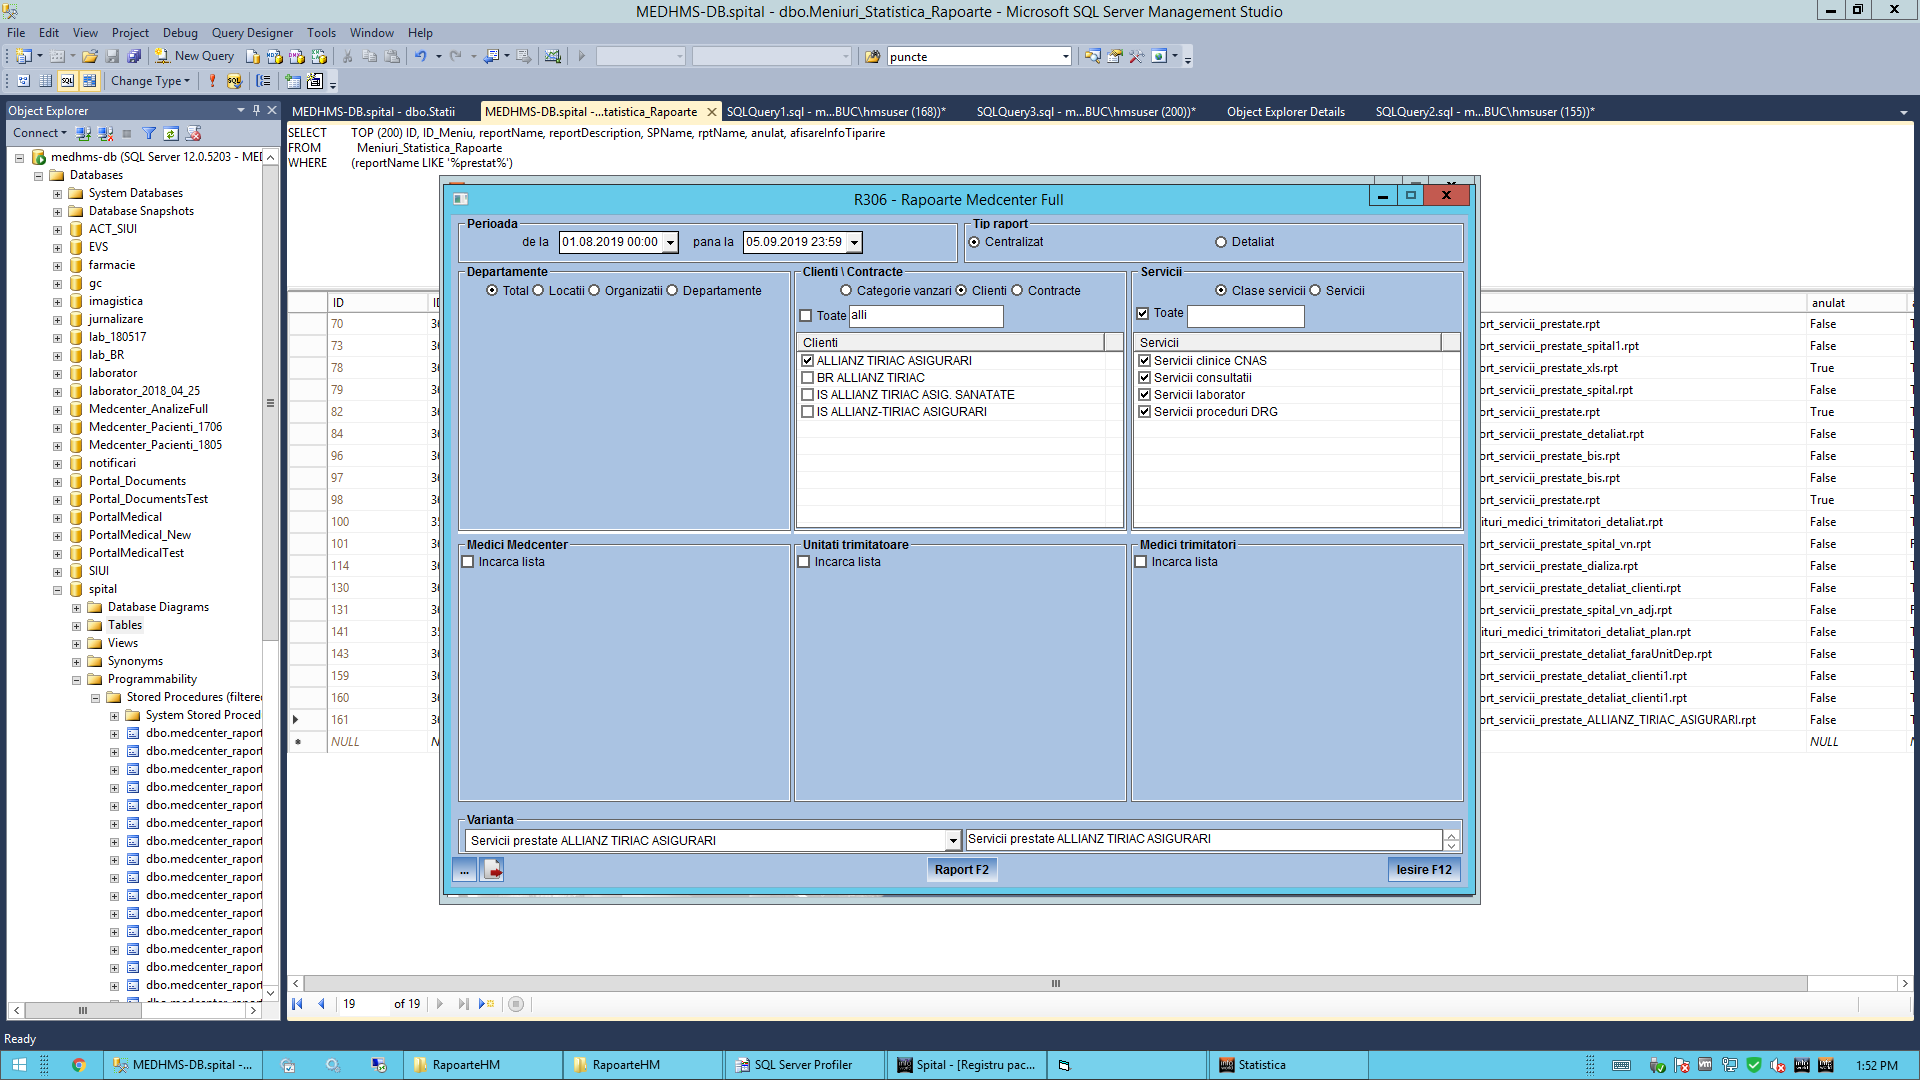This screenshot has width=1920, height=1080.
Task: Check the BR ALLIANZ TIRIAC checkbox
Action: coord(808,378)
